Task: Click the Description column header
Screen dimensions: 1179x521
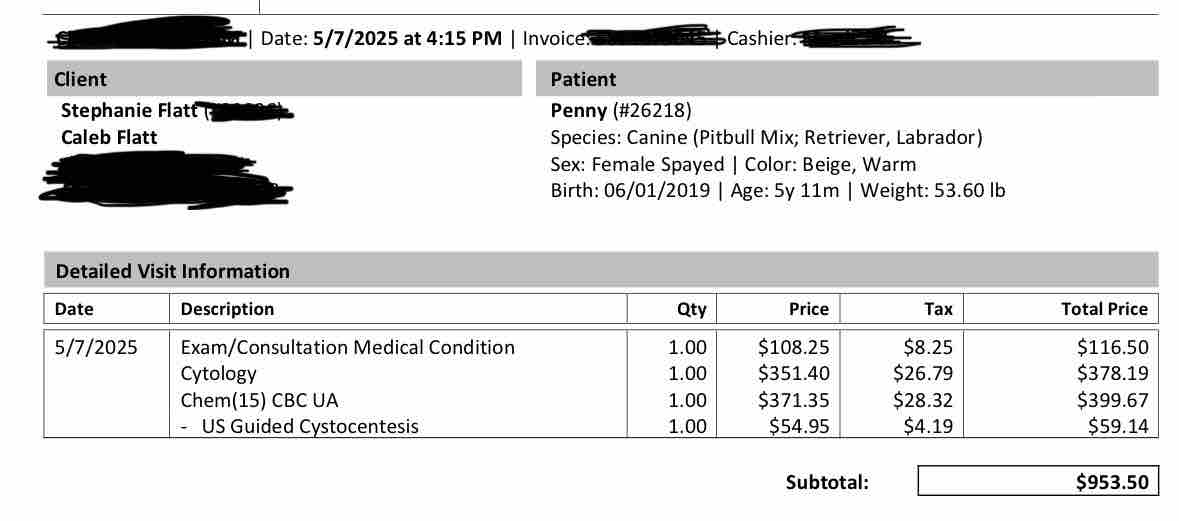Action: pyautogui.click(x=227, y=309)
